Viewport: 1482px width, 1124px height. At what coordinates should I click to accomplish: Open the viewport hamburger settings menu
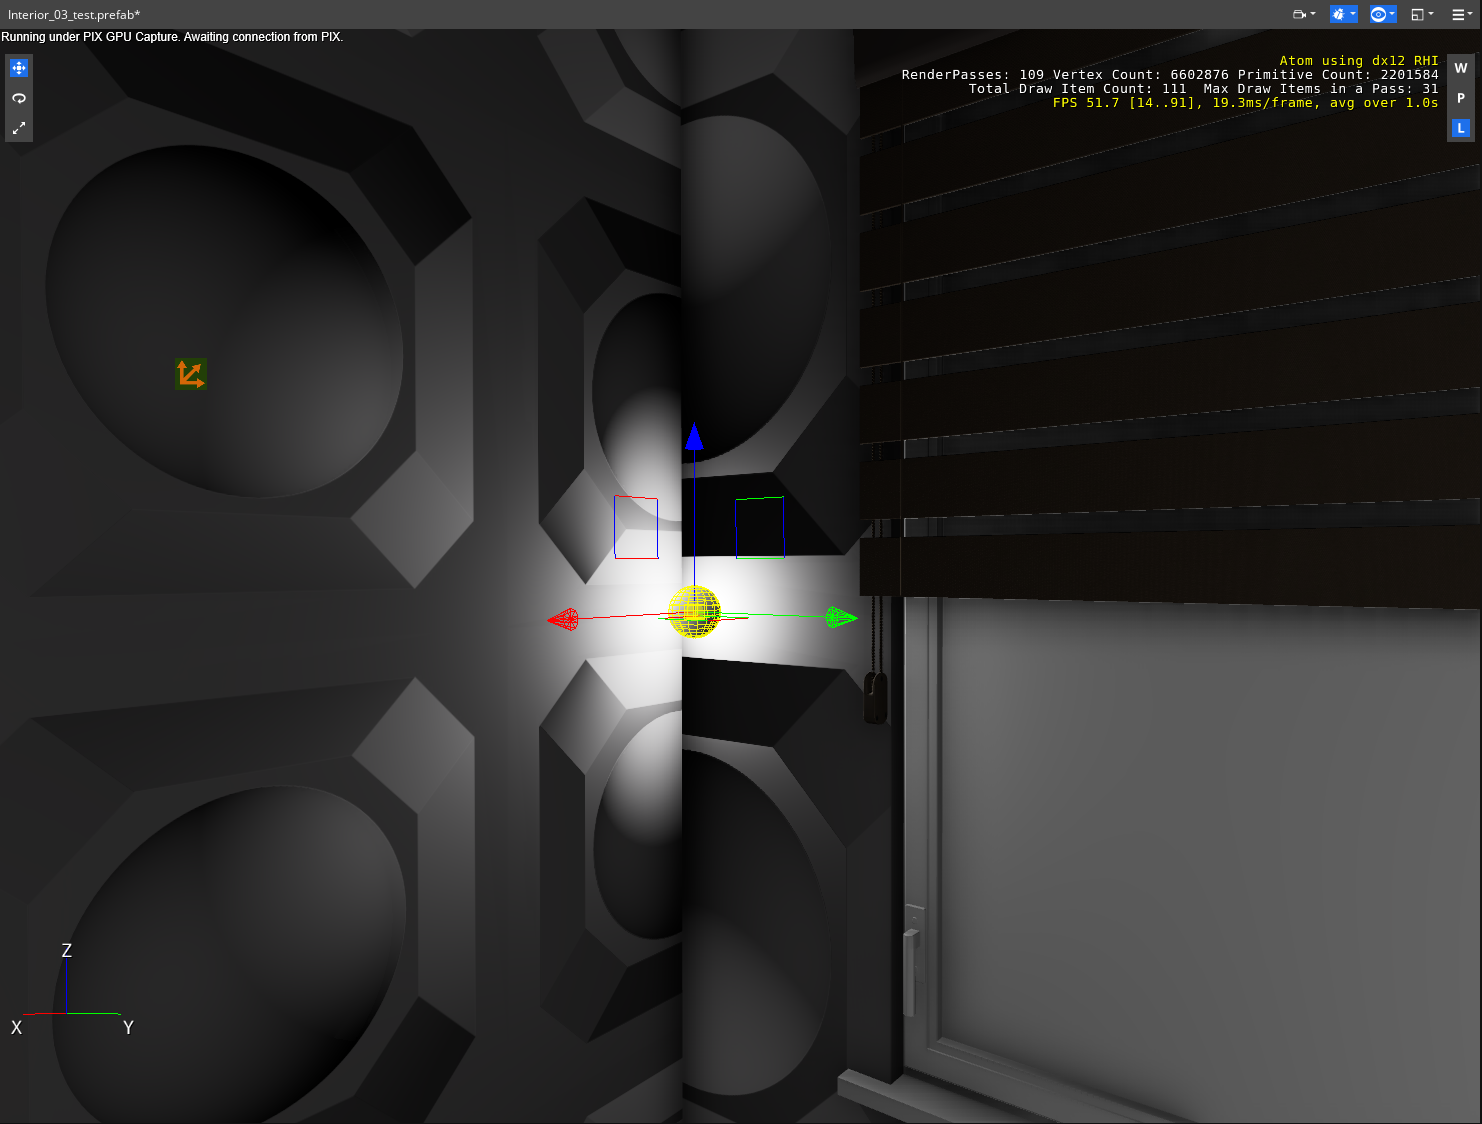point(1458,14)
